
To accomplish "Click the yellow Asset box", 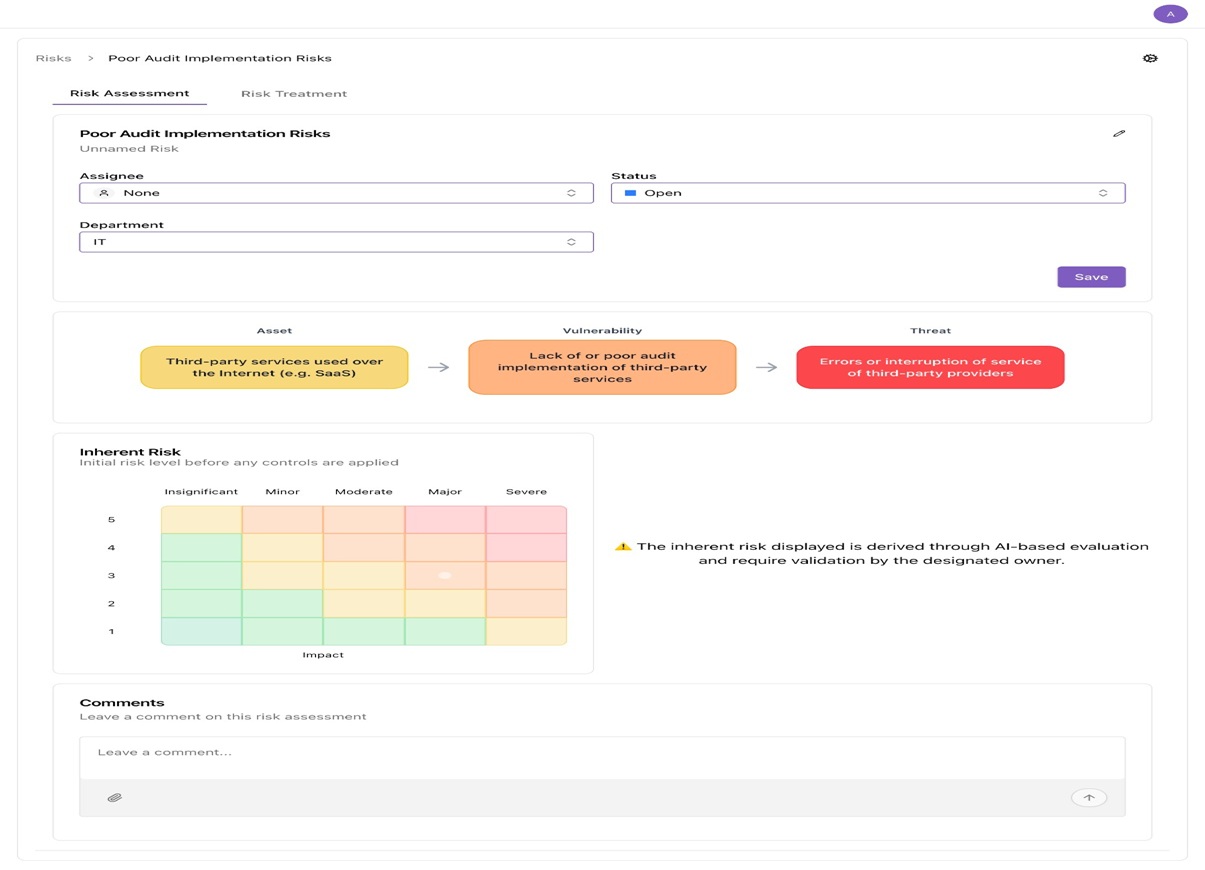I will tap(274, 367).
